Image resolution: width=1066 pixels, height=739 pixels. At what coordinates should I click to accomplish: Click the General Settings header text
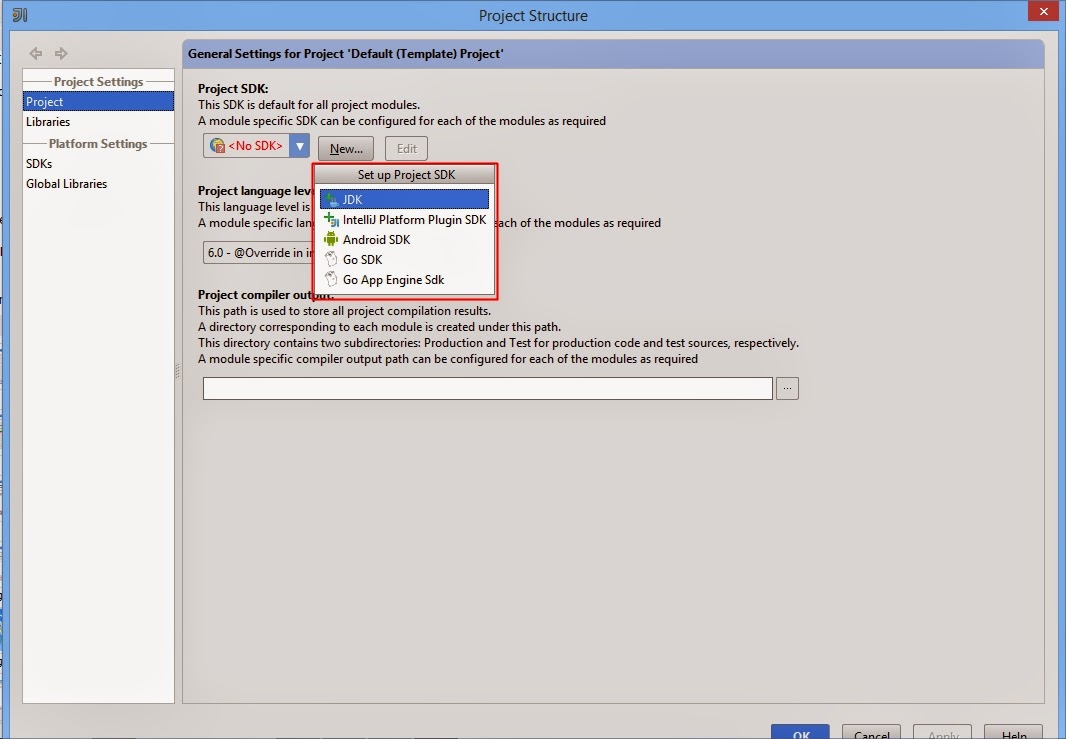[345, 54]
